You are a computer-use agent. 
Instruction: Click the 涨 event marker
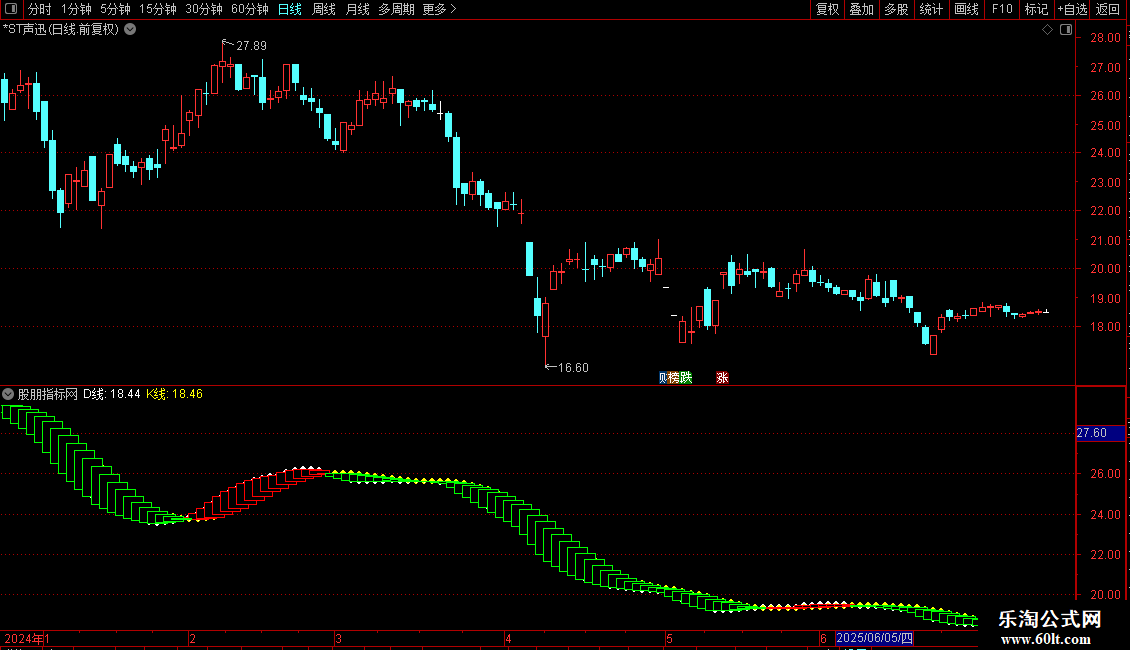pyautogui.click(x=722, y=378)
